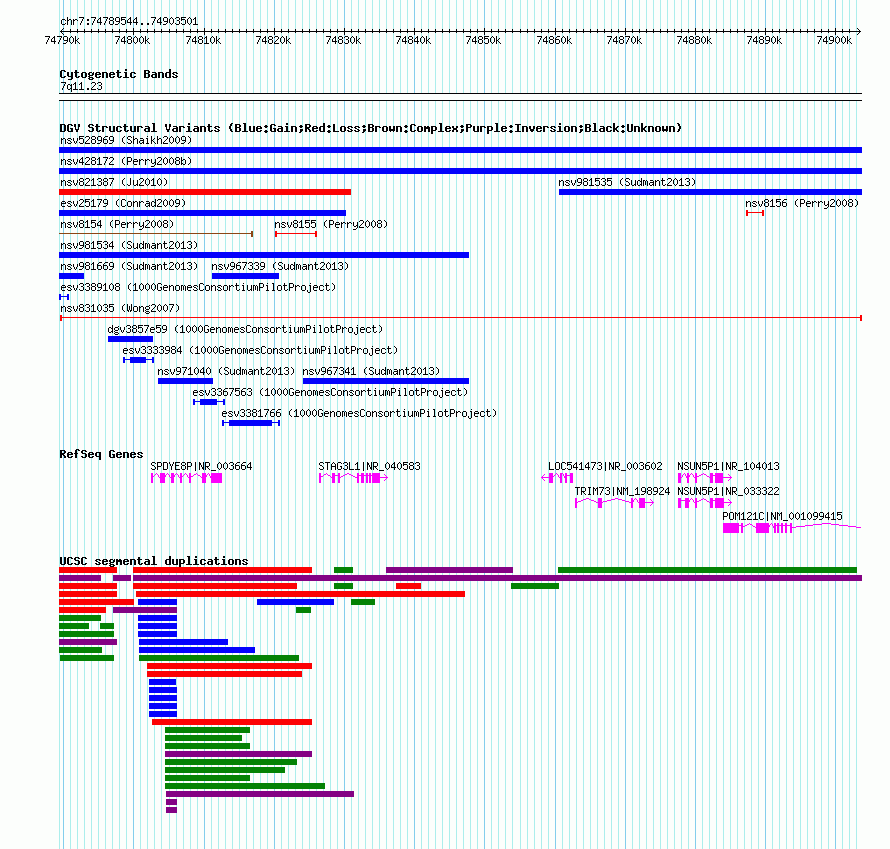Click the nsv967341 (Sudmant2013) label
This screenshot has width=890, height=849.
click(x=371, y=371)
